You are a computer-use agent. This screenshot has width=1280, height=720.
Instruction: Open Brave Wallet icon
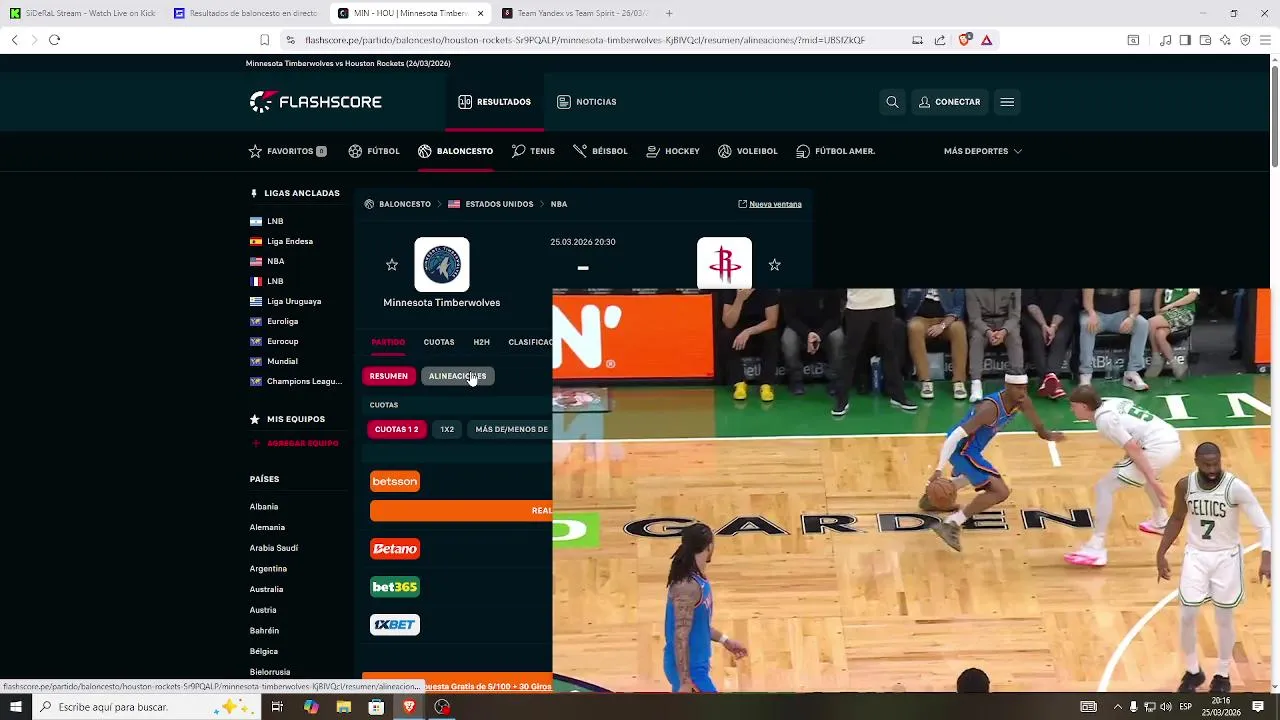pos(1205,40)
